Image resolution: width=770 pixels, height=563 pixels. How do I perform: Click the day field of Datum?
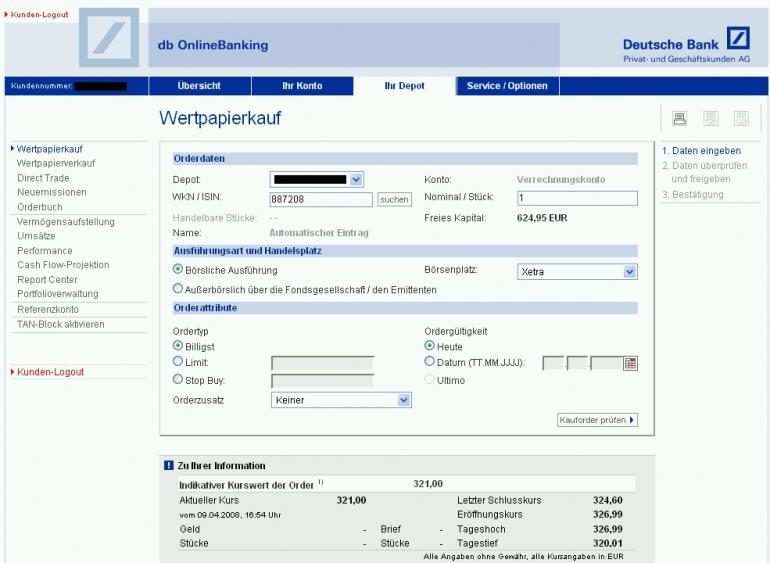tap(553, 364)
